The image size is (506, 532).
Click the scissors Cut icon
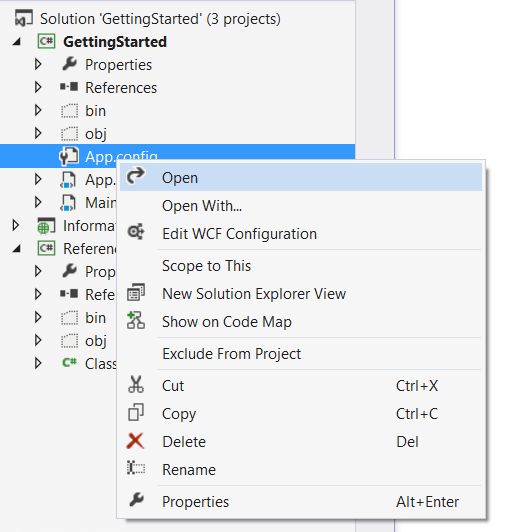point(136,385)
